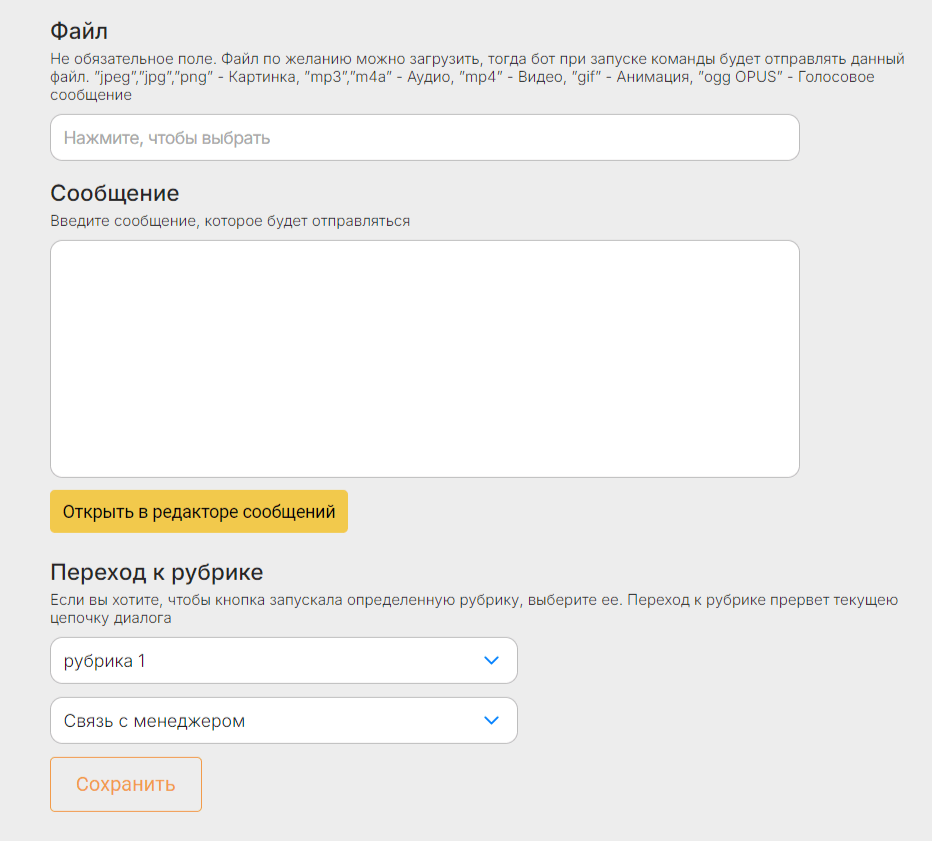Screen dimensions: 932x841
Task: Click the chevron arrow in 'Связь с менеджером' field
Action: (x=491, y=720)
